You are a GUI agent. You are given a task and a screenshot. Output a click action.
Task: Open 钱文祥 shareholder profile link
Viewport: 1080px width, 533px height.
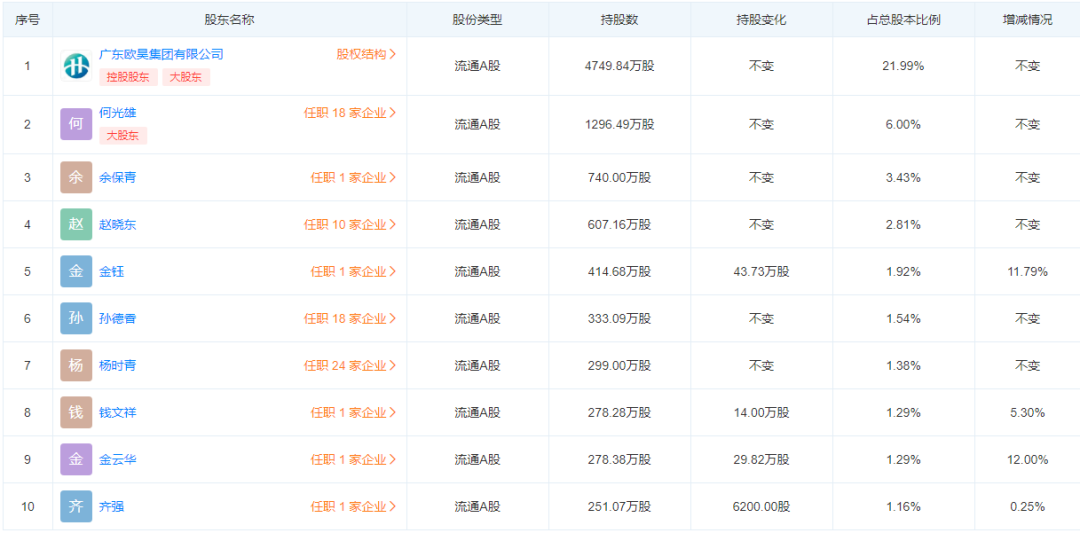point(117,412)
